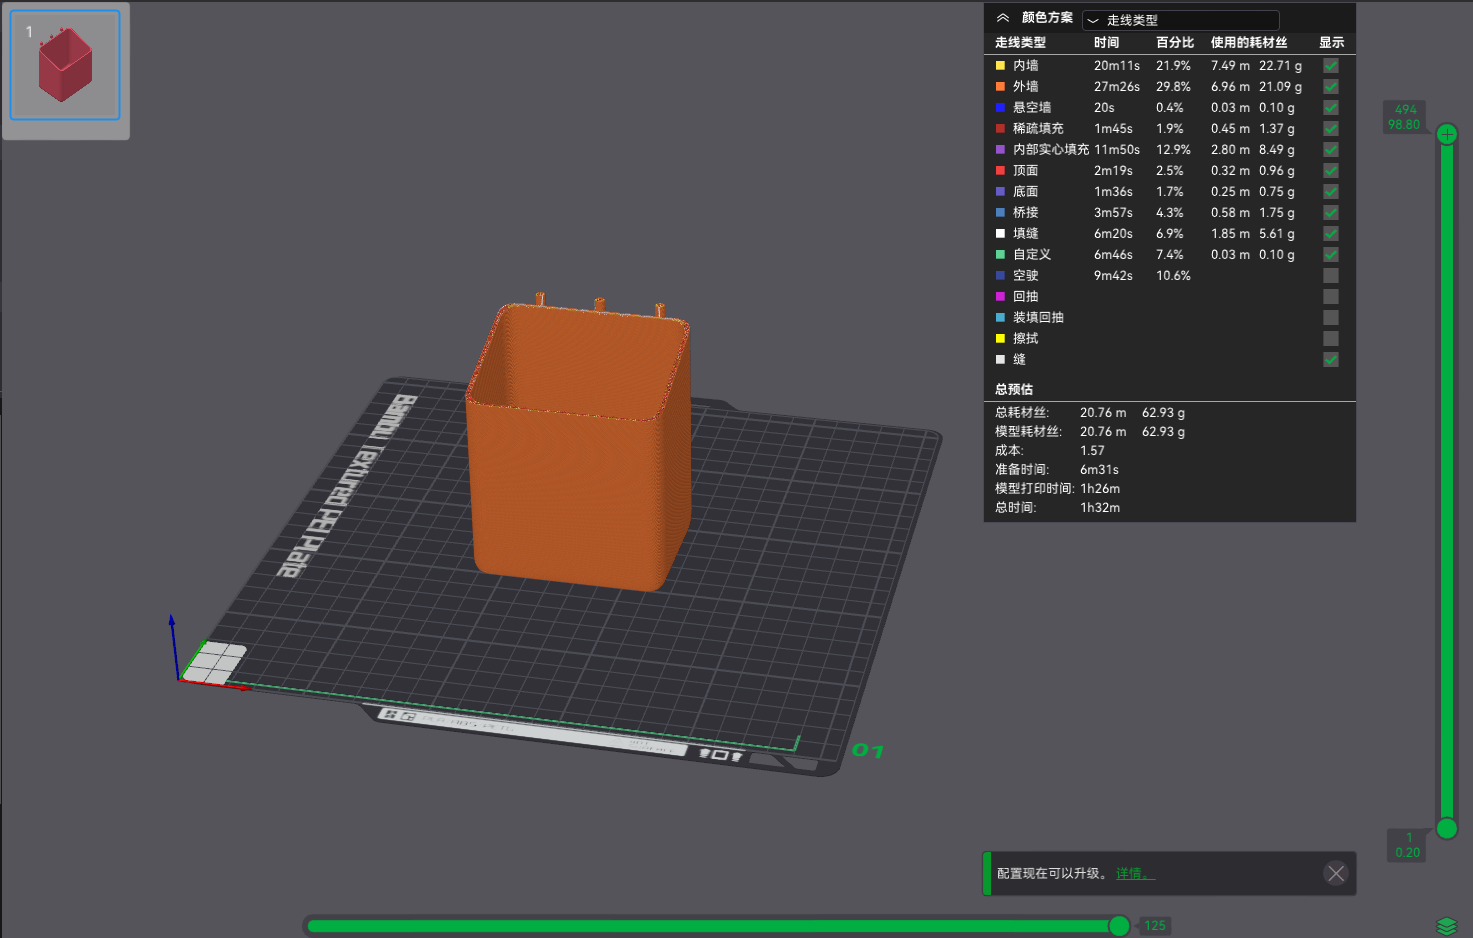This screenshot has width=1473, height=938.
Task: Toggle 外墙 display checkbox
Action: click(x=1331, y=86)
